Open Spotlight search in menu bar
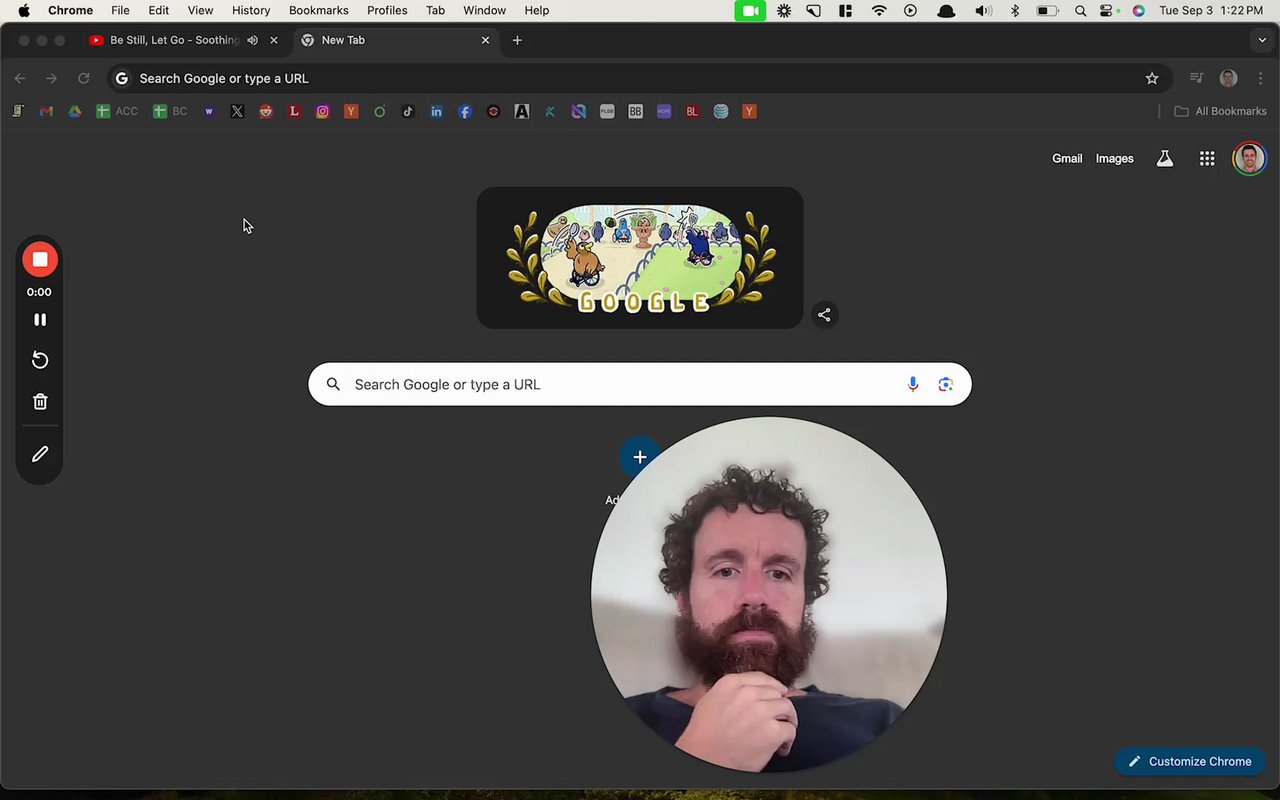This screenshot has width=1280, height=800. click(x=1080, y=10)
